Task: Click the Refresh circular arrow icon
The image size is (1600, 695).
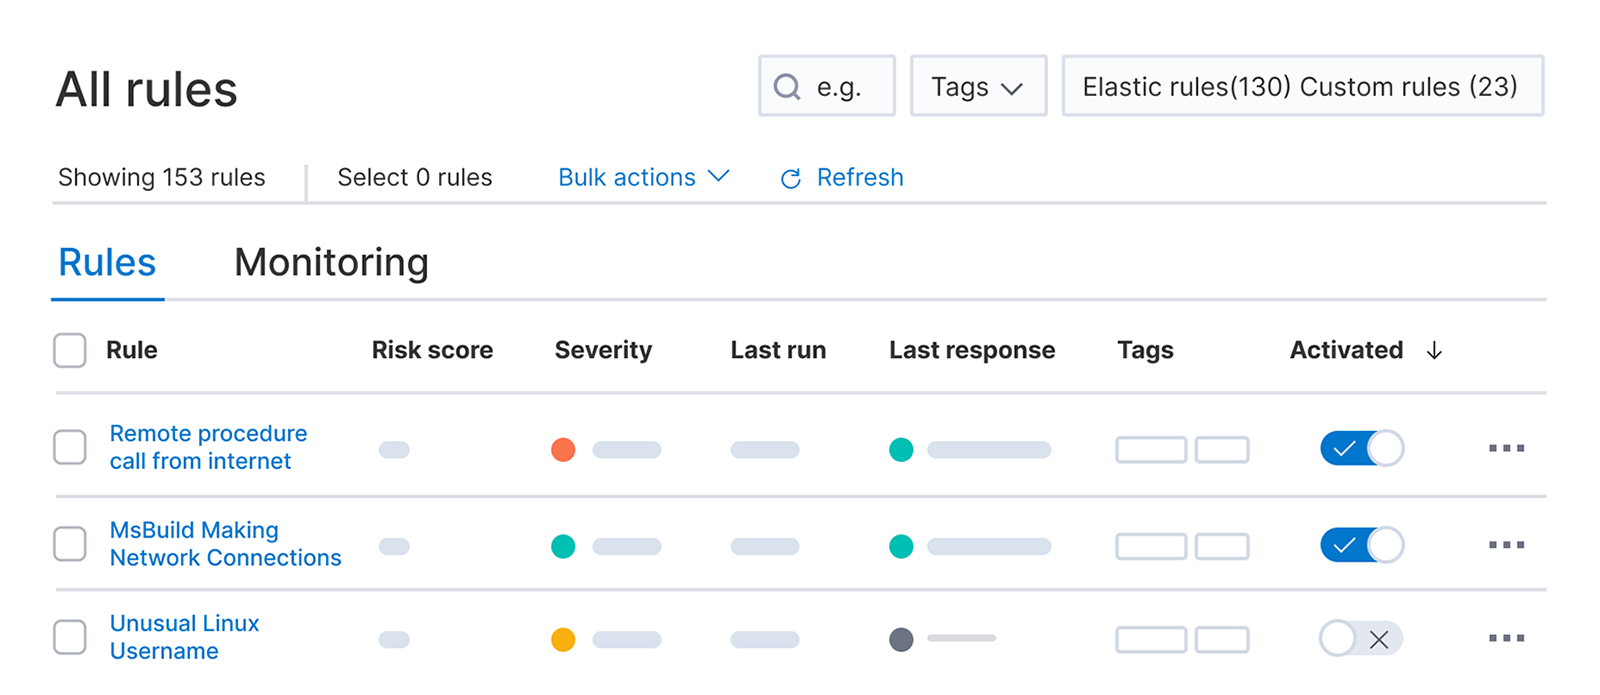Action: pyautogui.click(x=790, y=178)
